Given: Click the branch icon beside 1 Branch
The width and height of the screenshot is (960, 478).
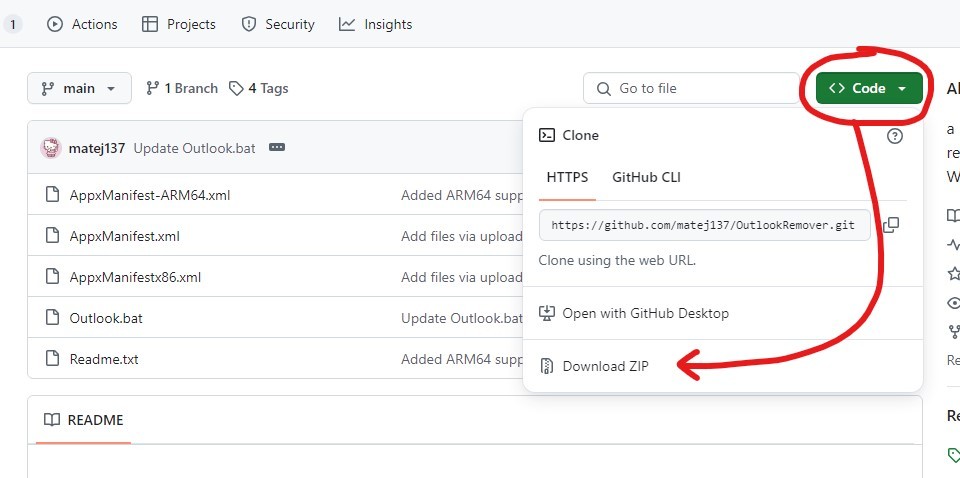Looking at the screenshot, I should [x=152, y=89].
